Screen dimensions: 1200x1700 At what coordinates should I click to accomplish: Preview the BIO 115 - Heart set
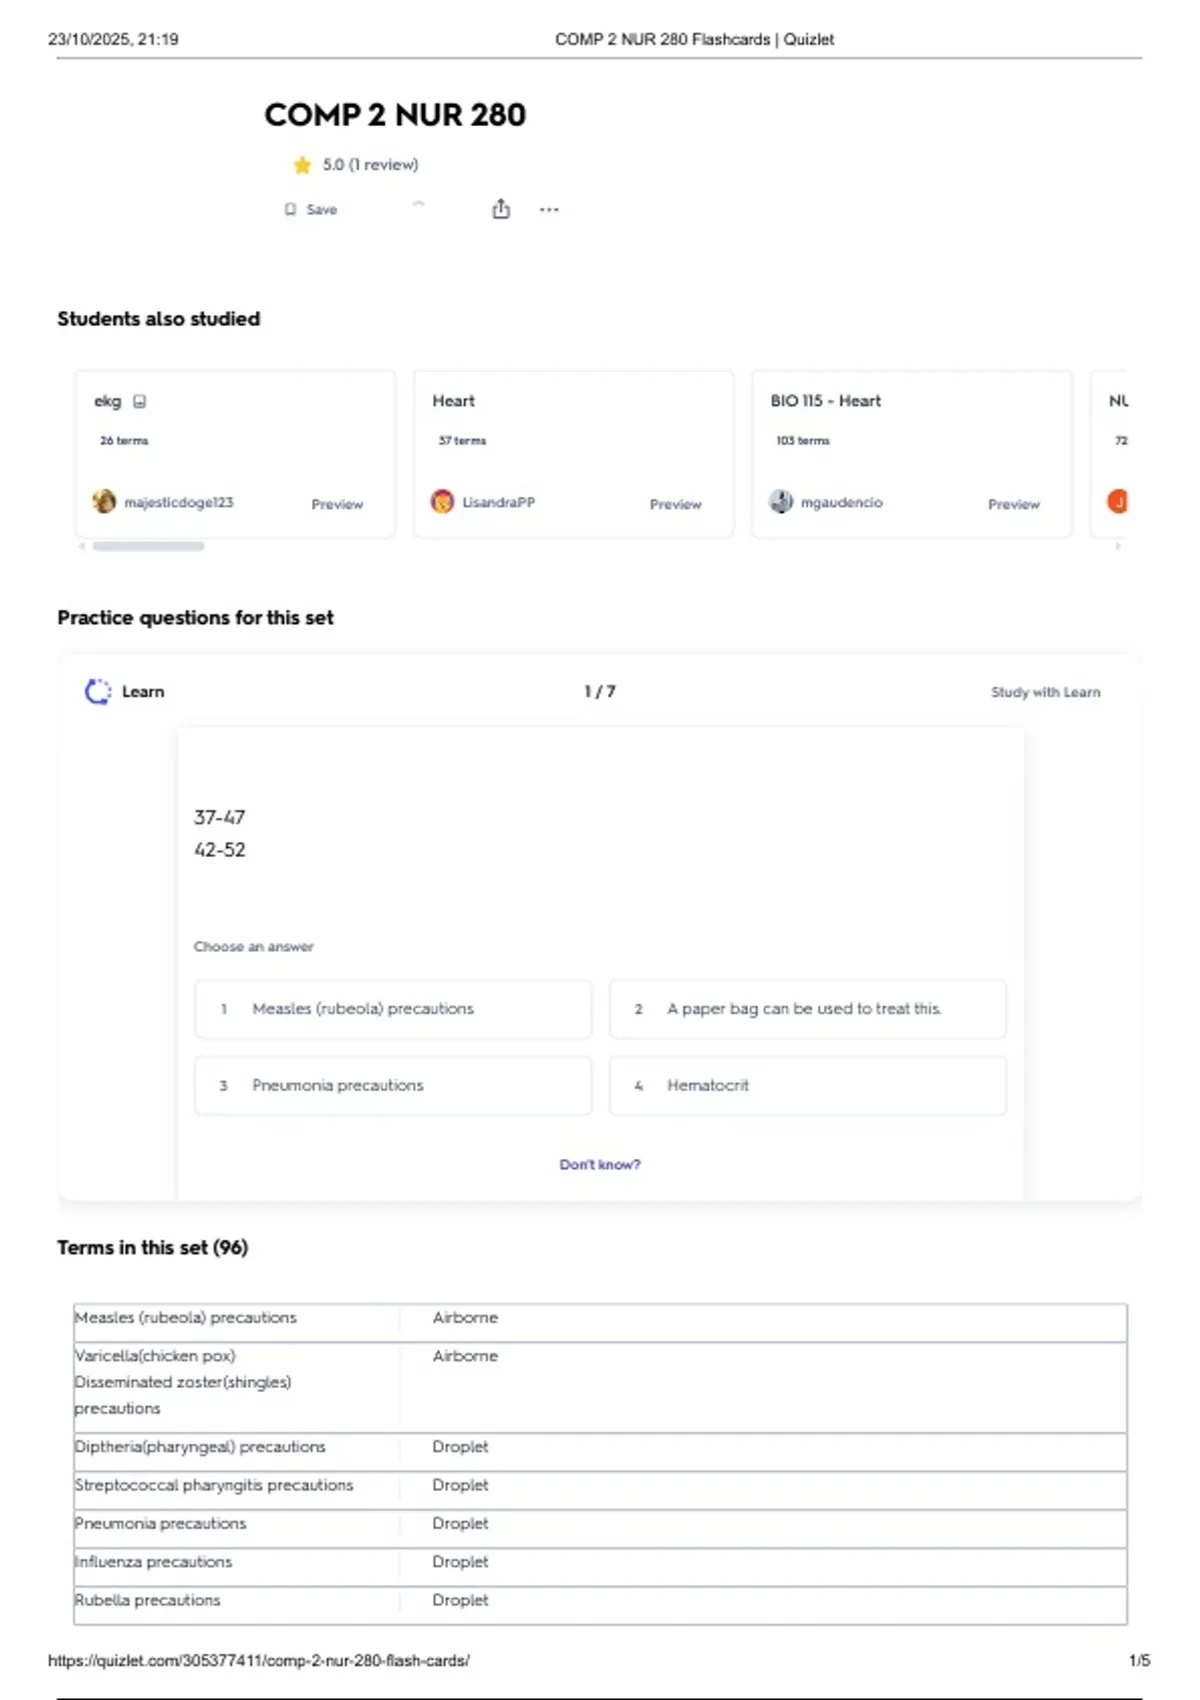click(1013, 505)
